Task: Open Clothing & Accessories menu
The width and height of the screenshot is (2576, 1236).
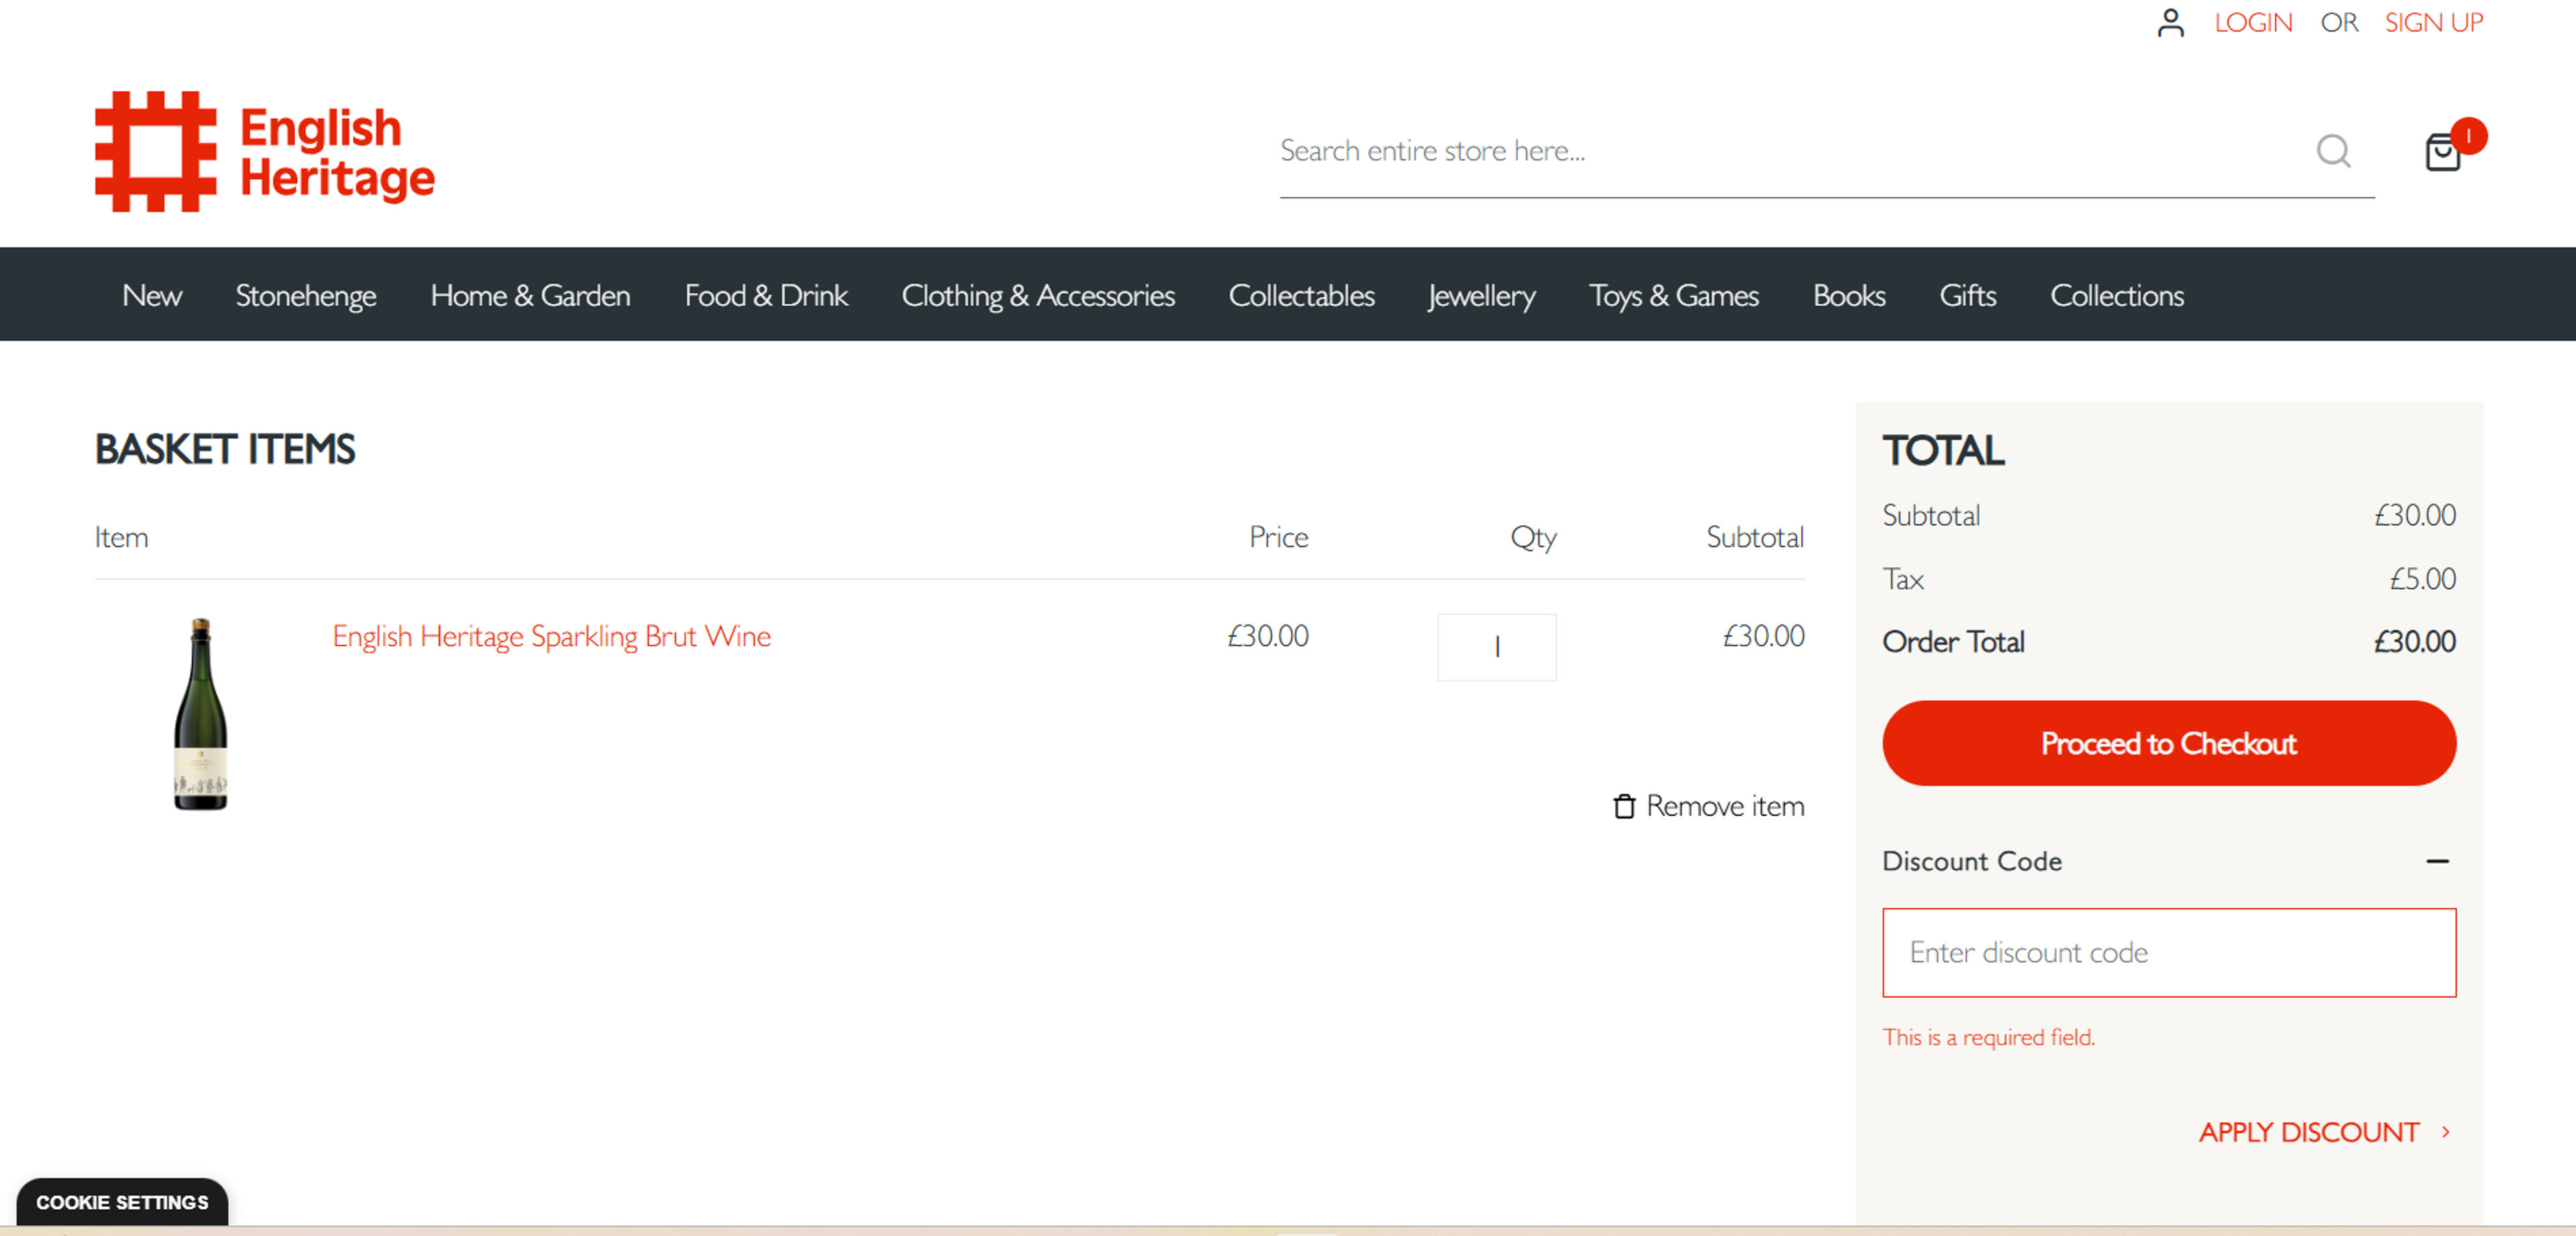Action: [1038, 295]
